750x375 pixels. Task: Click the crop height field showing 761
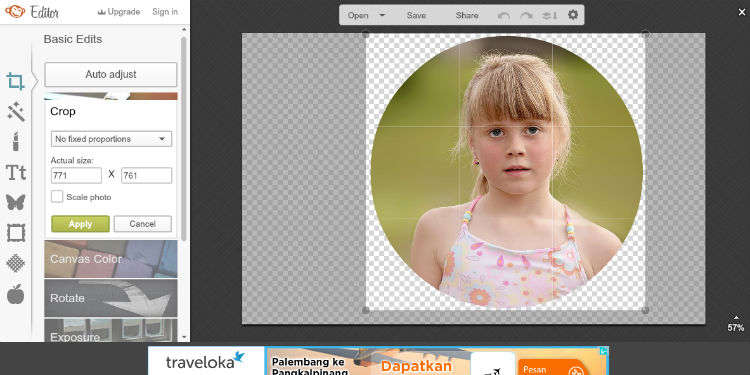point(146,176)
